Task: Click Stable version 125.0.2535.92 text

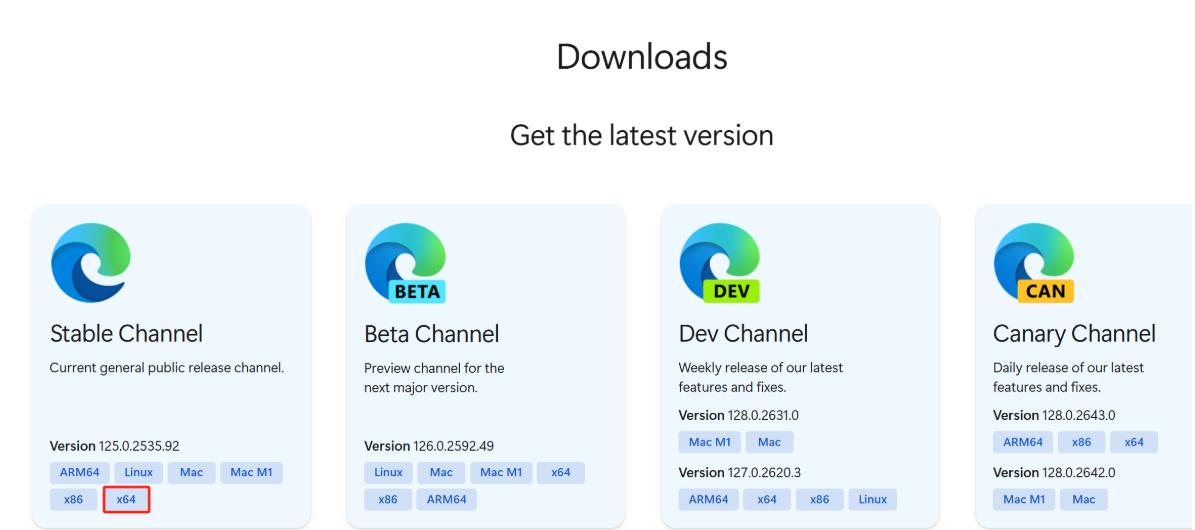Action: coord(114,446)
